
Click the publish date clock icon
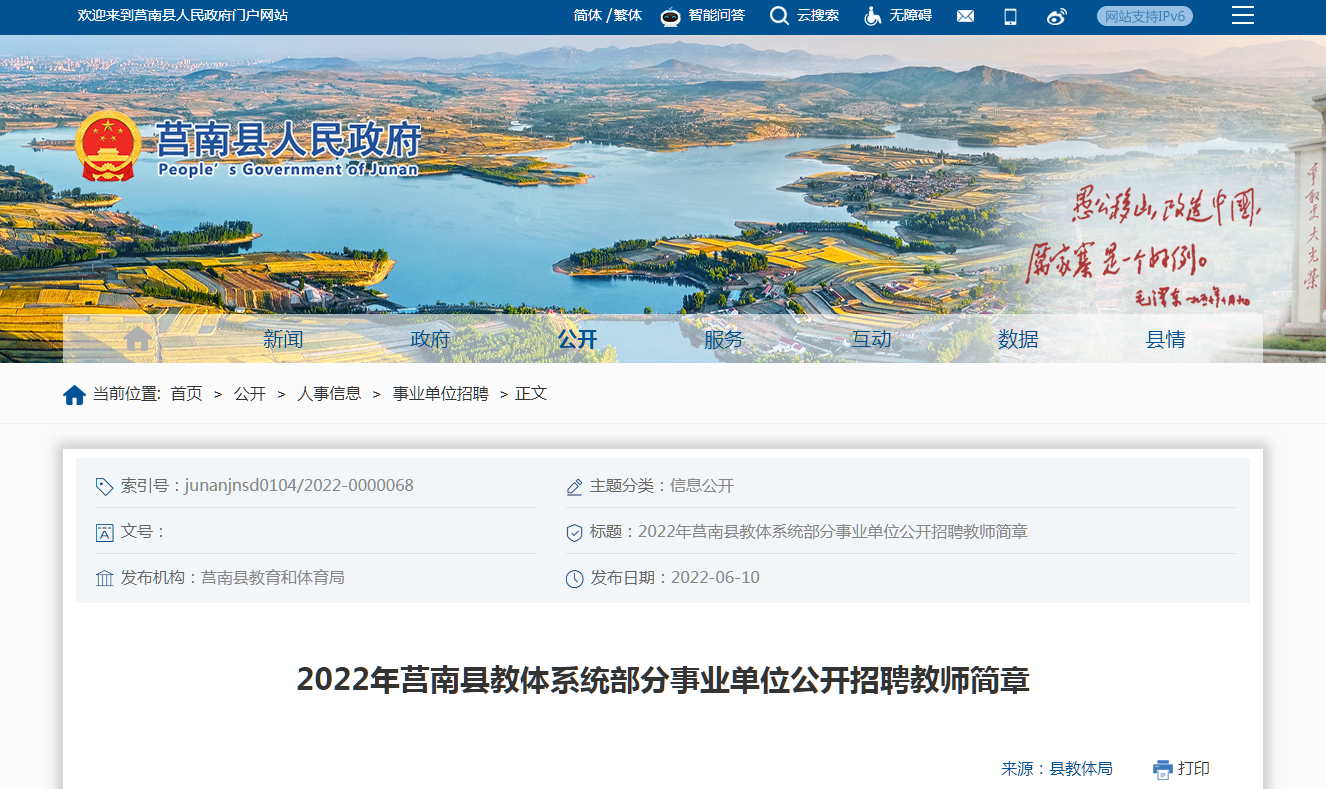click(x=574, y=579)
